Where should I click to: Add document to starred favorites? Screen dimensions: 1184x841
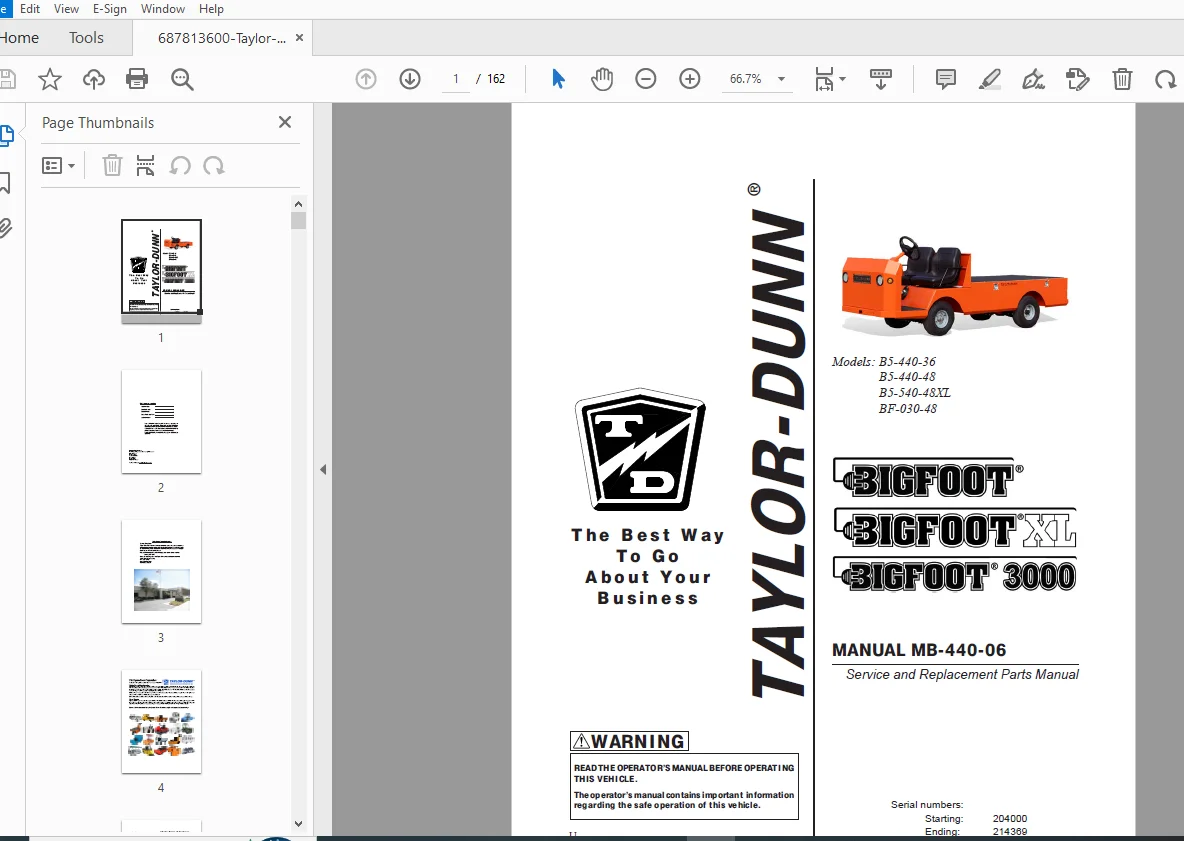50,79
